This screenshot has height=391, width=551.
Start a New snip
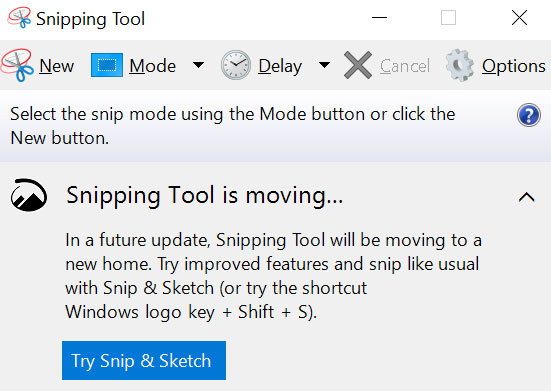[x=57, y=66]
